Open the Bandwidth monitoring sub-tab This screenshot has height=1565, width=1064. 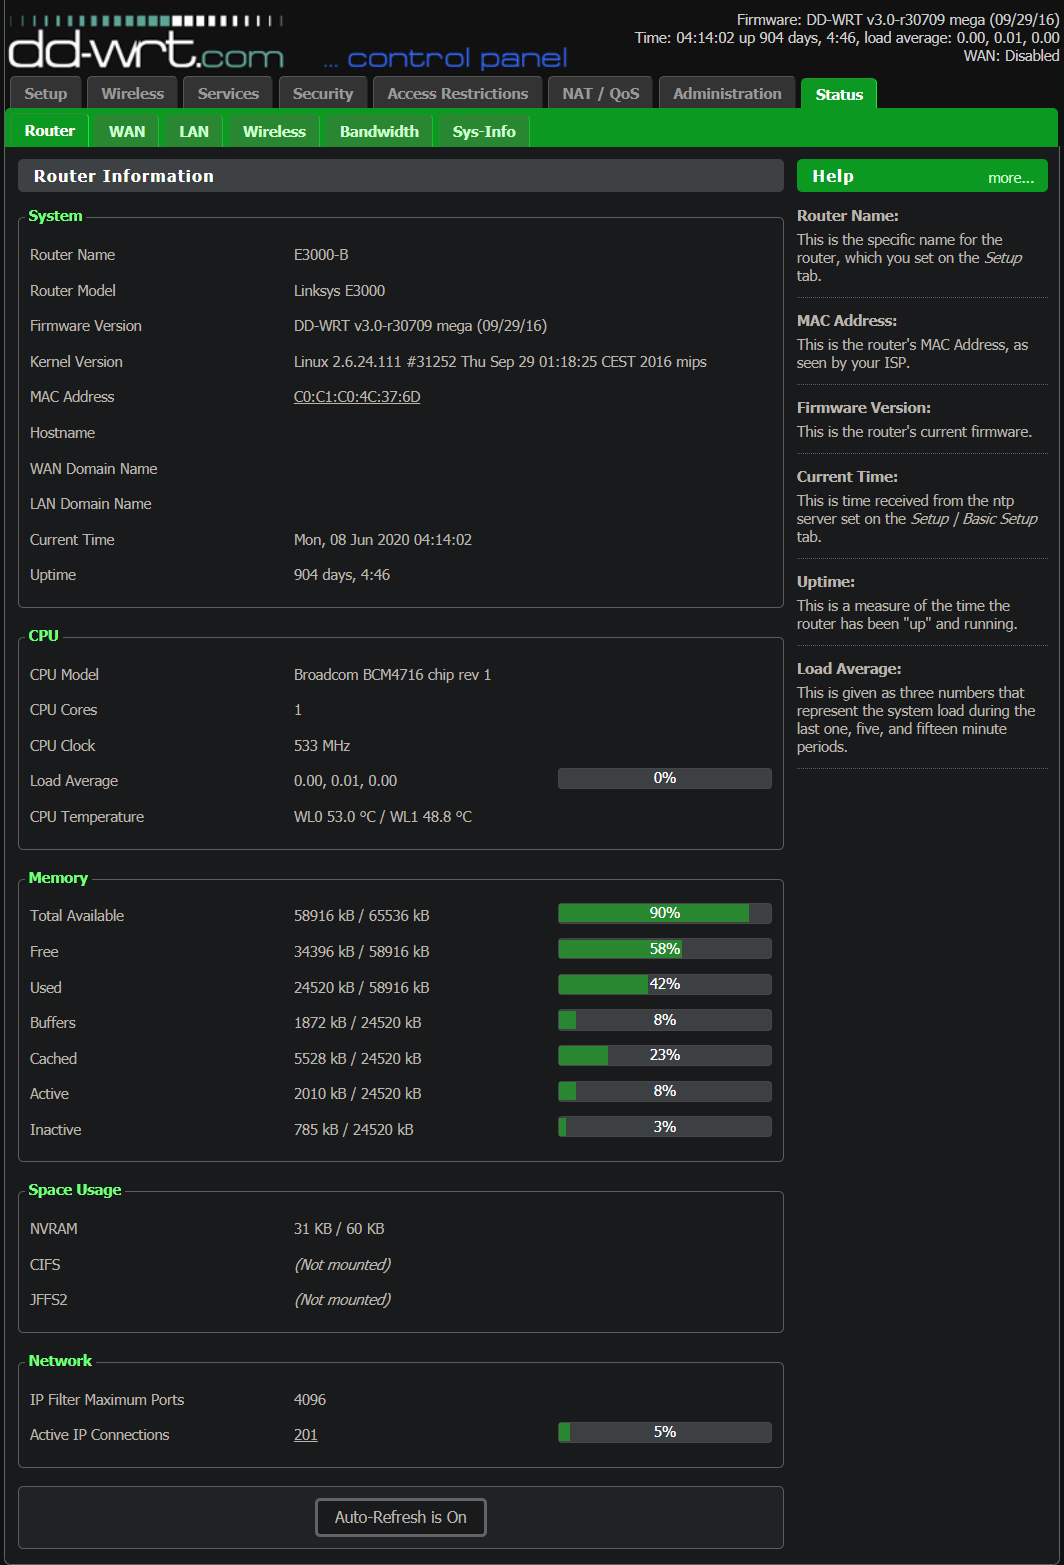point(377,130)
